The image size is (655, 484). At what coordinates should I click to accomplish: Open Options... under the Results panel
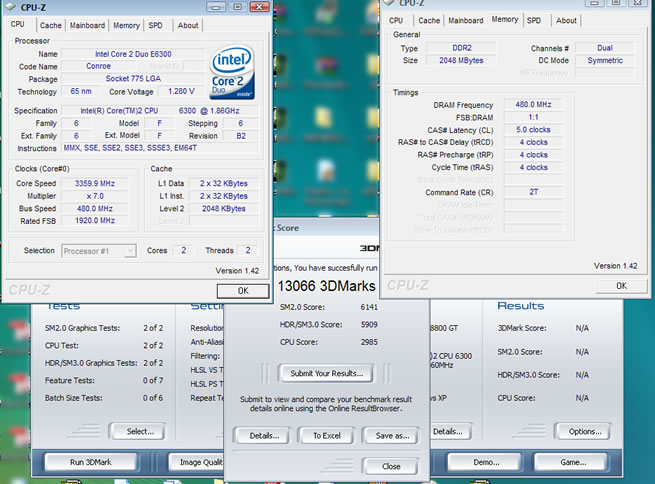coord(583,431)
